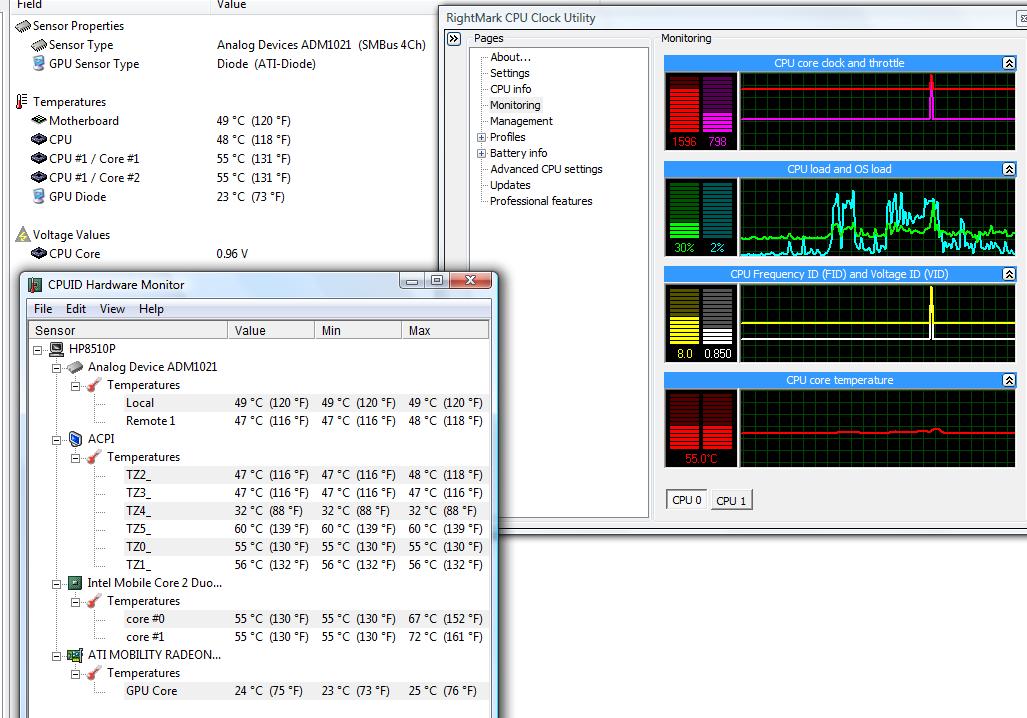Click the Sensor Properties chip icon
Image resolution: width=1027 pixels, height=718 pixels.
pos(23,26)
